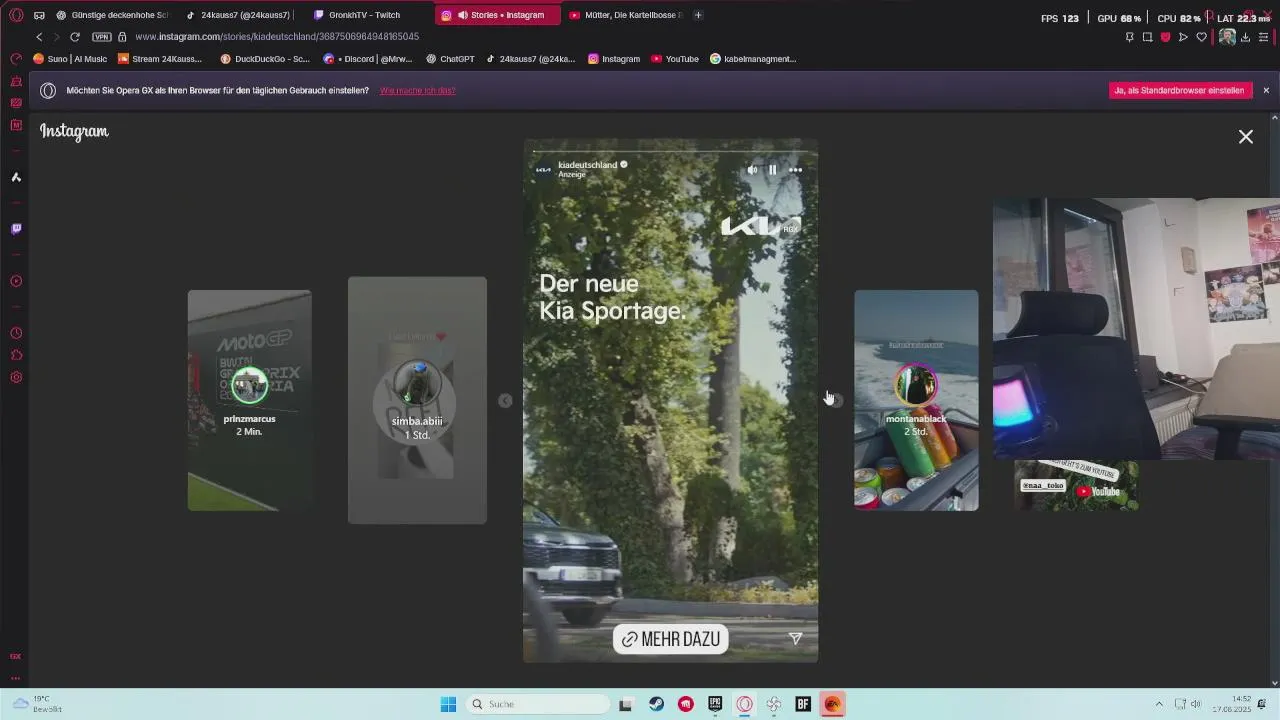
Task: Open simba.abiii story thumbnail
Action: pos(417,400)
